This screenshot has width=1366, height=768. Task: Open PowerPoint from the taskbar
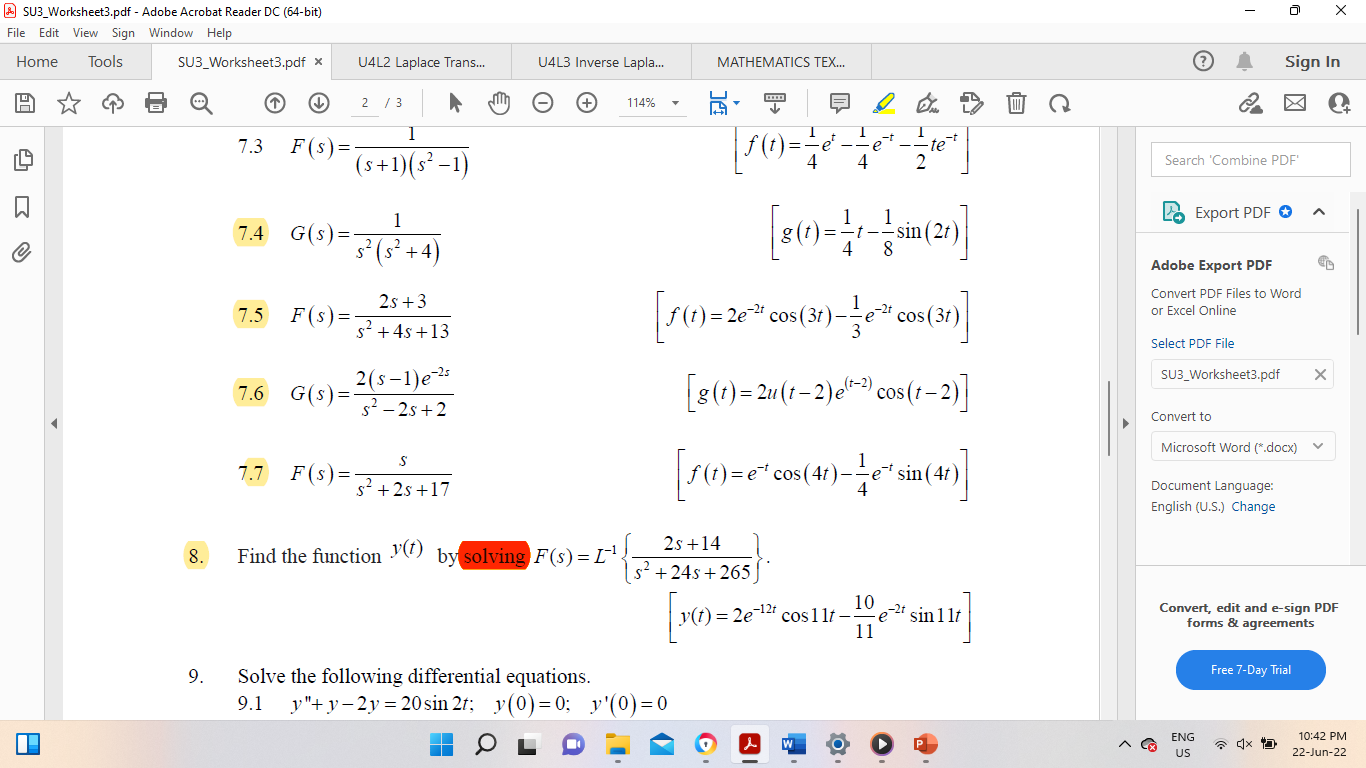tap(924, 744)
